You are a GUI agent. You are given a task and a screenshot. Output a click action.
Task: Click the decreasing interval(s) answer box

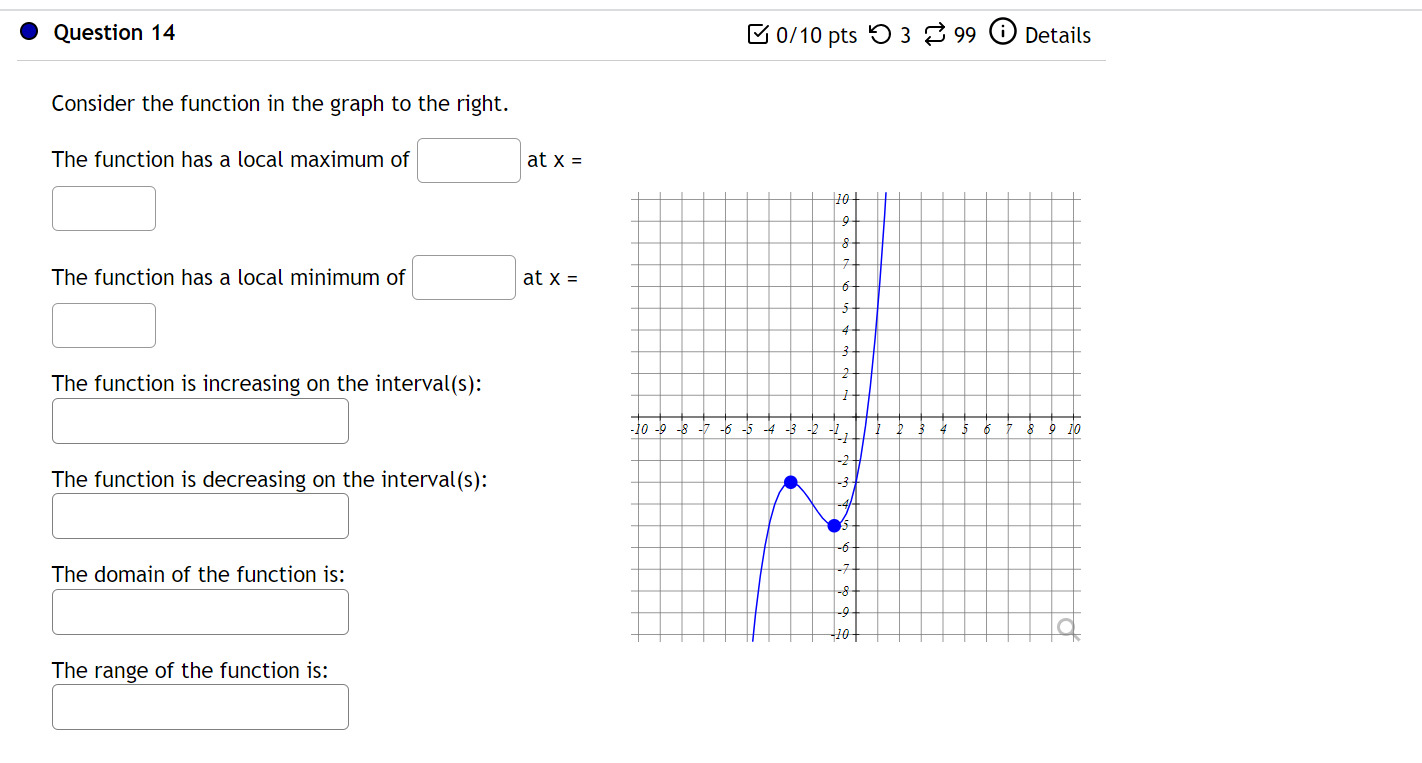click(x=200, y=516)
